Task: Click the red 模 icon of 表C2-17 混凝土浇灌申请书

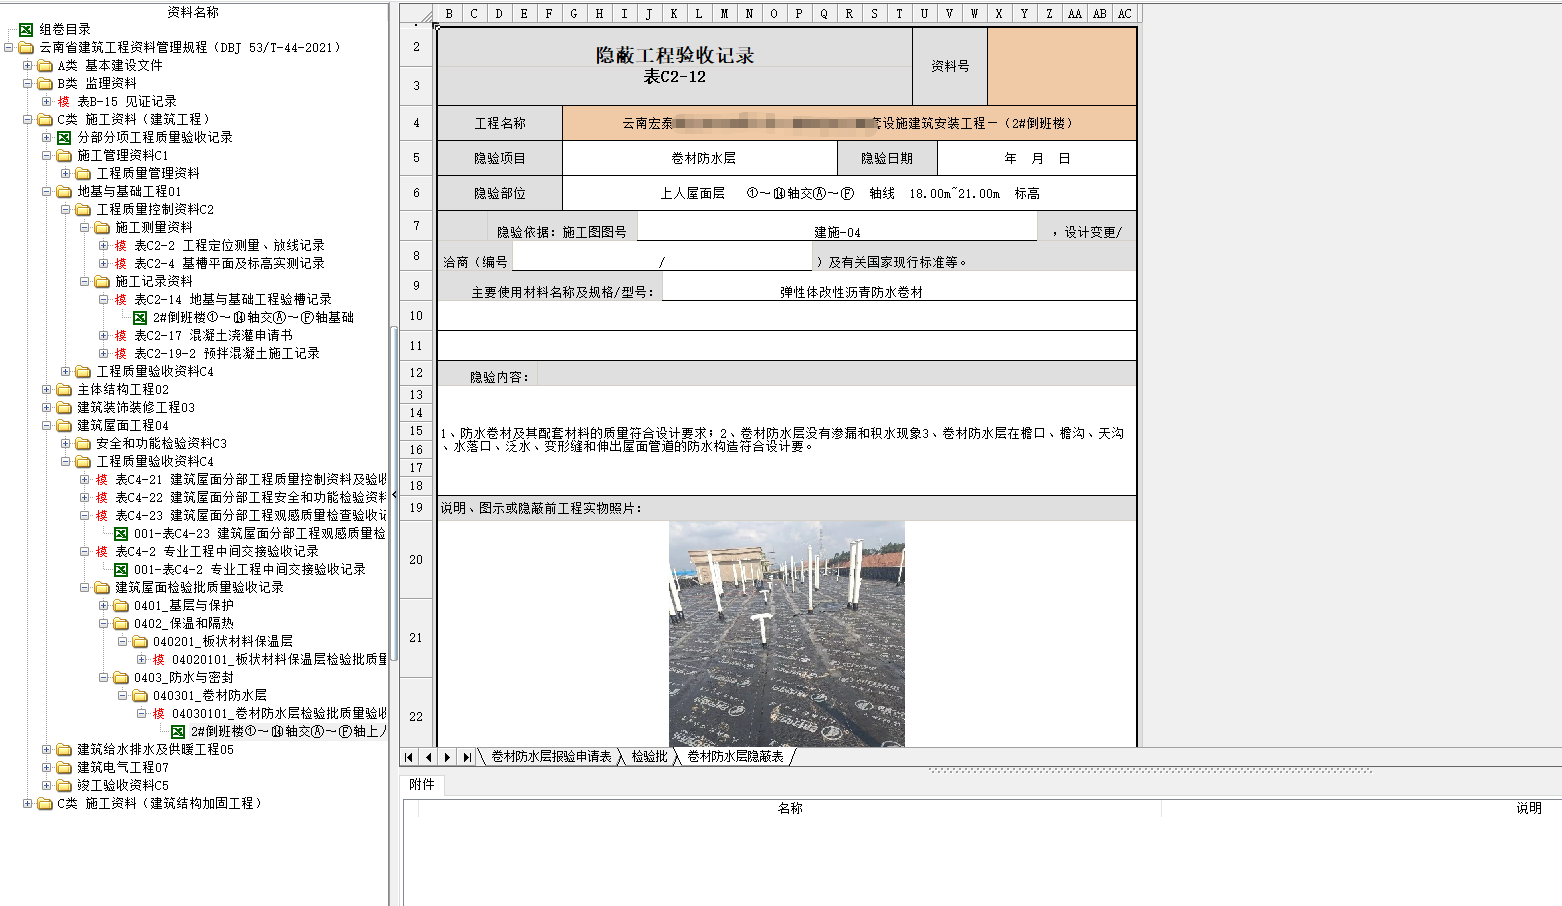Action: [121, 336]
